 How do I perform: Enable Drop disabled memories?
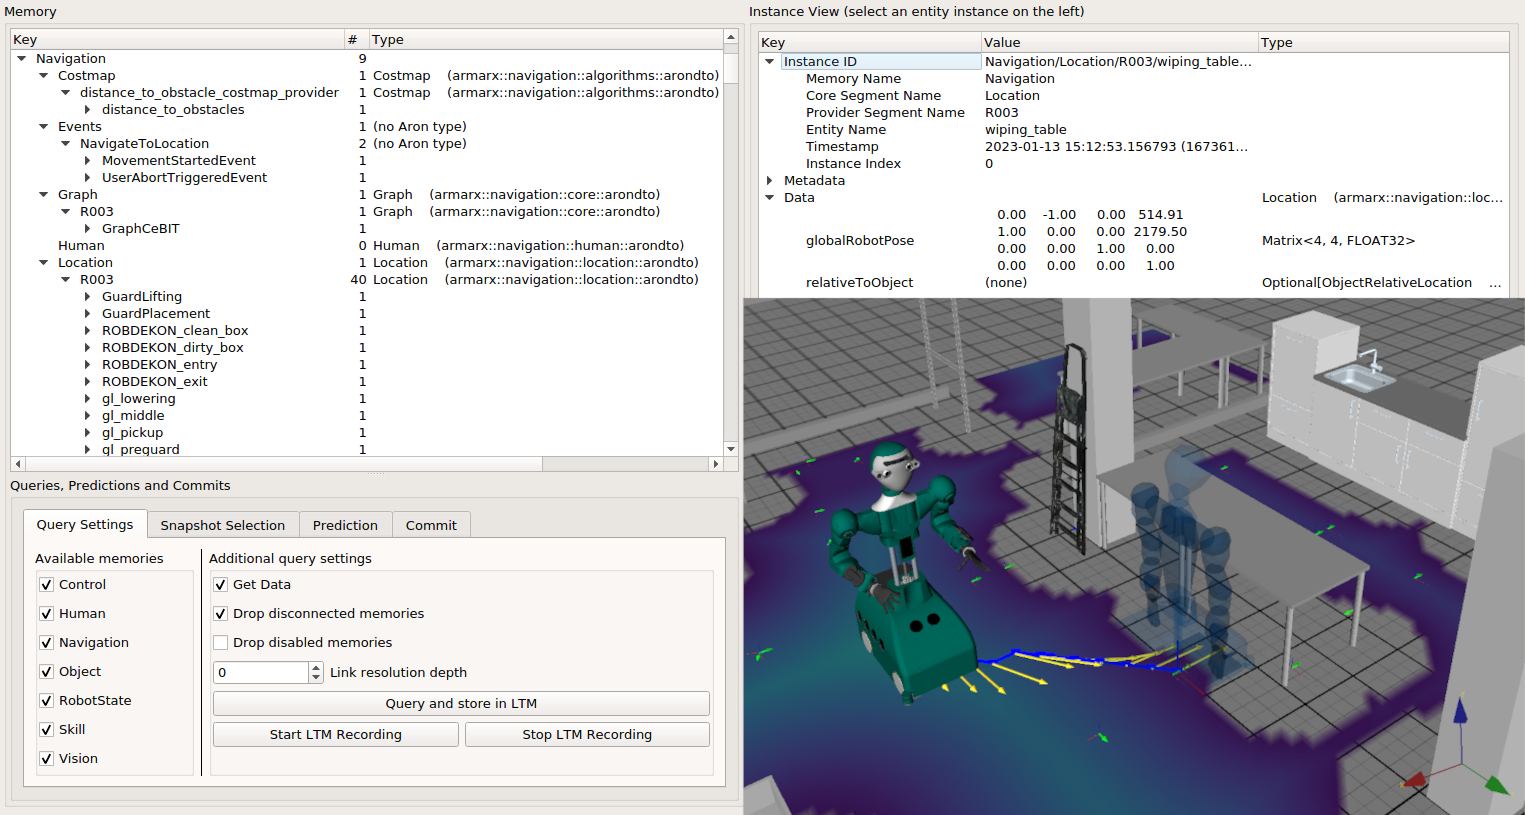pyautogui.click(x=221, y=643)
